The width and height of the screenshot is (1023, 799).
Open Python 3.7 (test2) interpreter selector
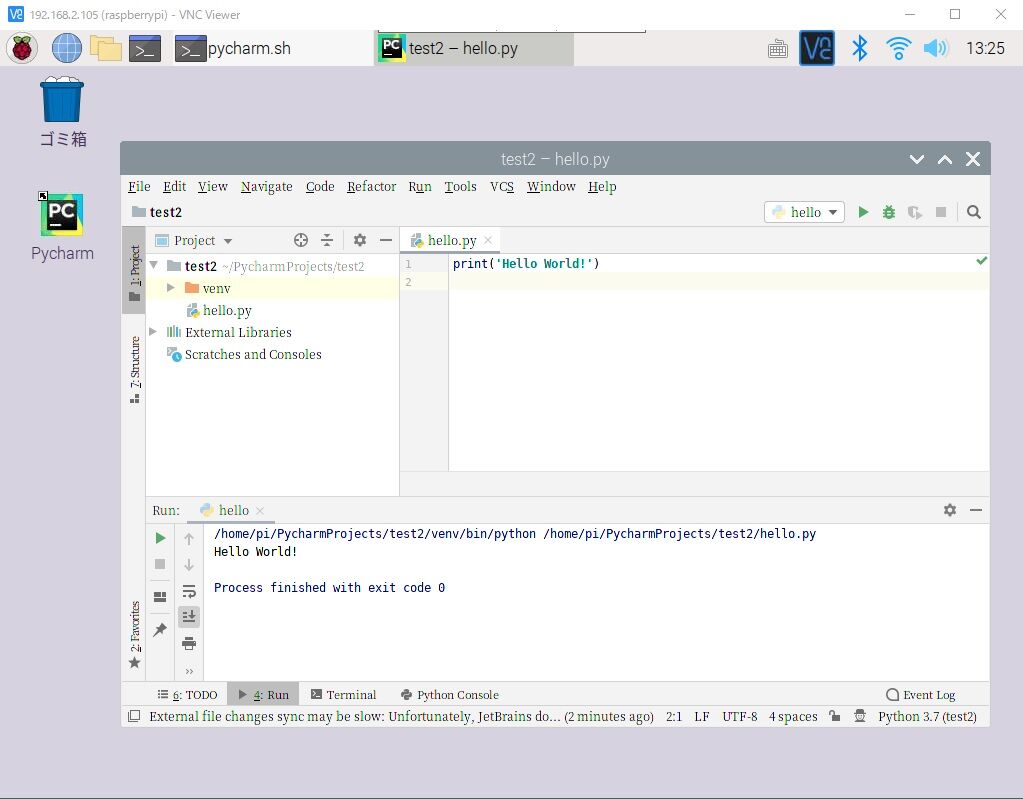tap(927, 716)
